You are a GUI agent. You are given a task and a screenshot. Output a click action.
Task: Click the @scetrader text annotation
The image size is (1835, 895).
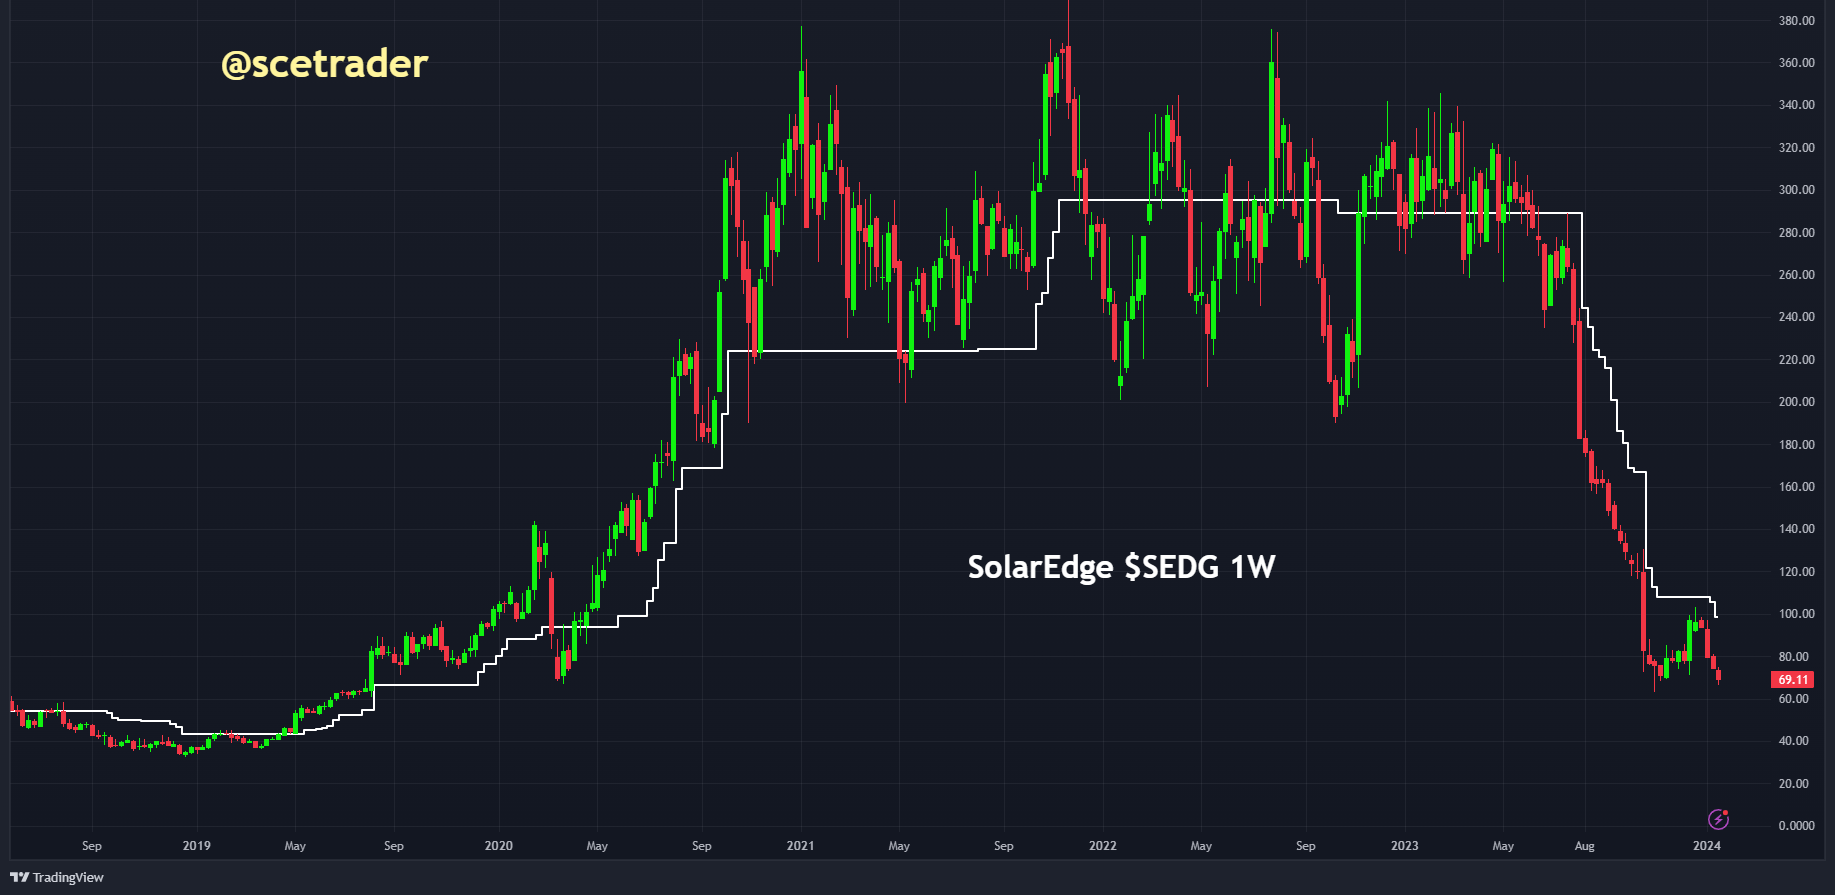pos(324,64)
